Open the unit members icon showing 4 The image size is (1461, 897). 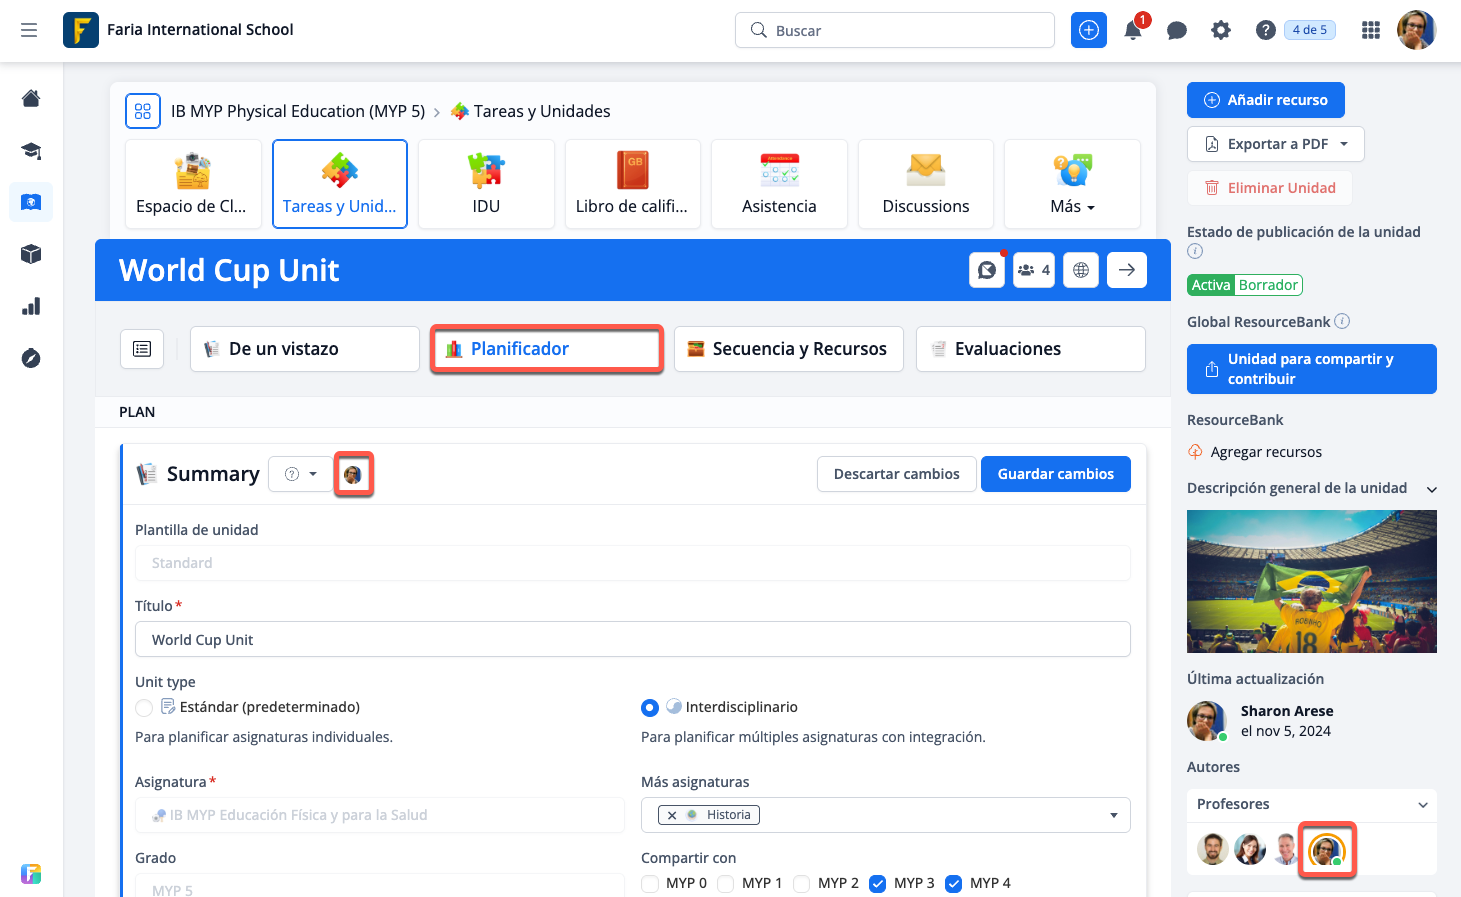1034,270
